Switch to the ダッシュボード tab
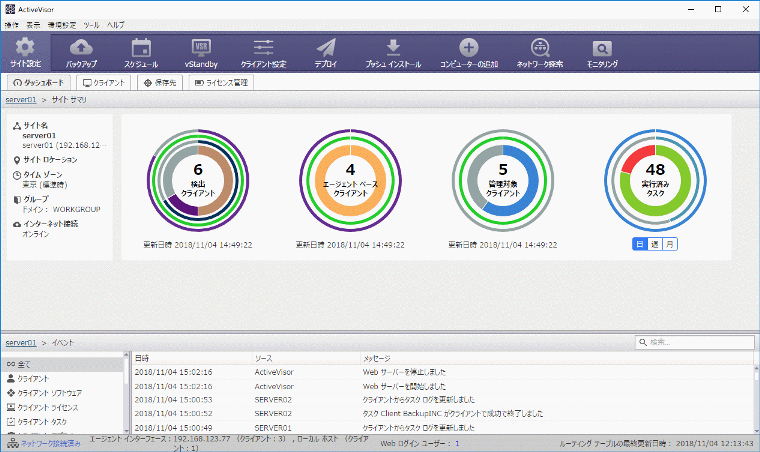The image size is (760, 452). click(x=38, y=82)
